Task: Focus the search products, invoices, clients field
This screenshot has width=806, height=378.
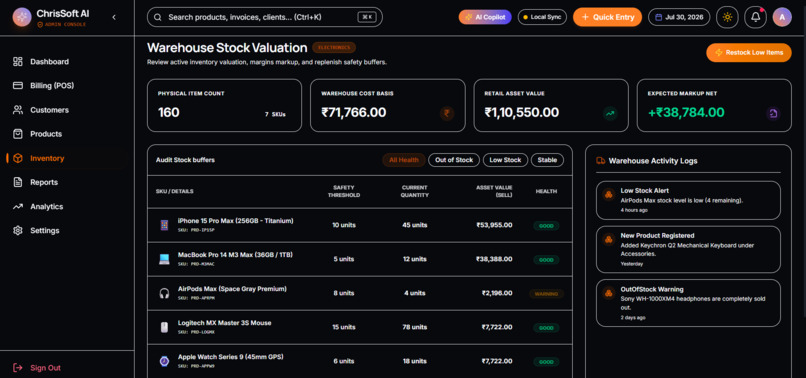Action: click(265, 17)
